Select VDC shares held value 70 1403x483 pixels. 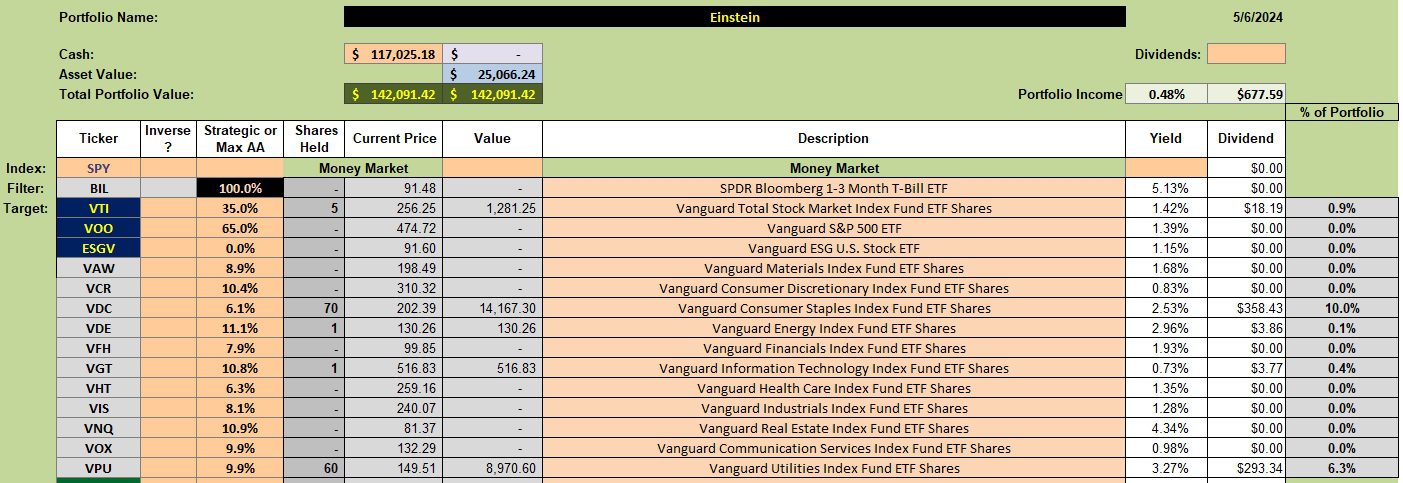[x=312, y=308]
